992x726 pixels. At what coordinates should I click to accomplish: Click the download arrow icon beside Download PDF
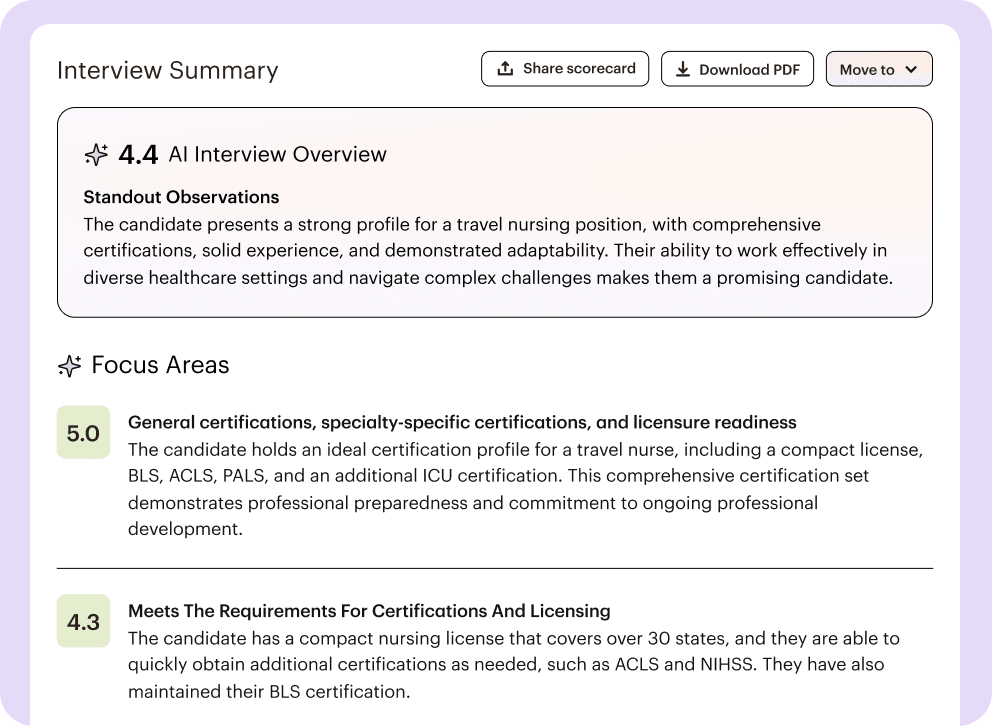click(684, 68)
